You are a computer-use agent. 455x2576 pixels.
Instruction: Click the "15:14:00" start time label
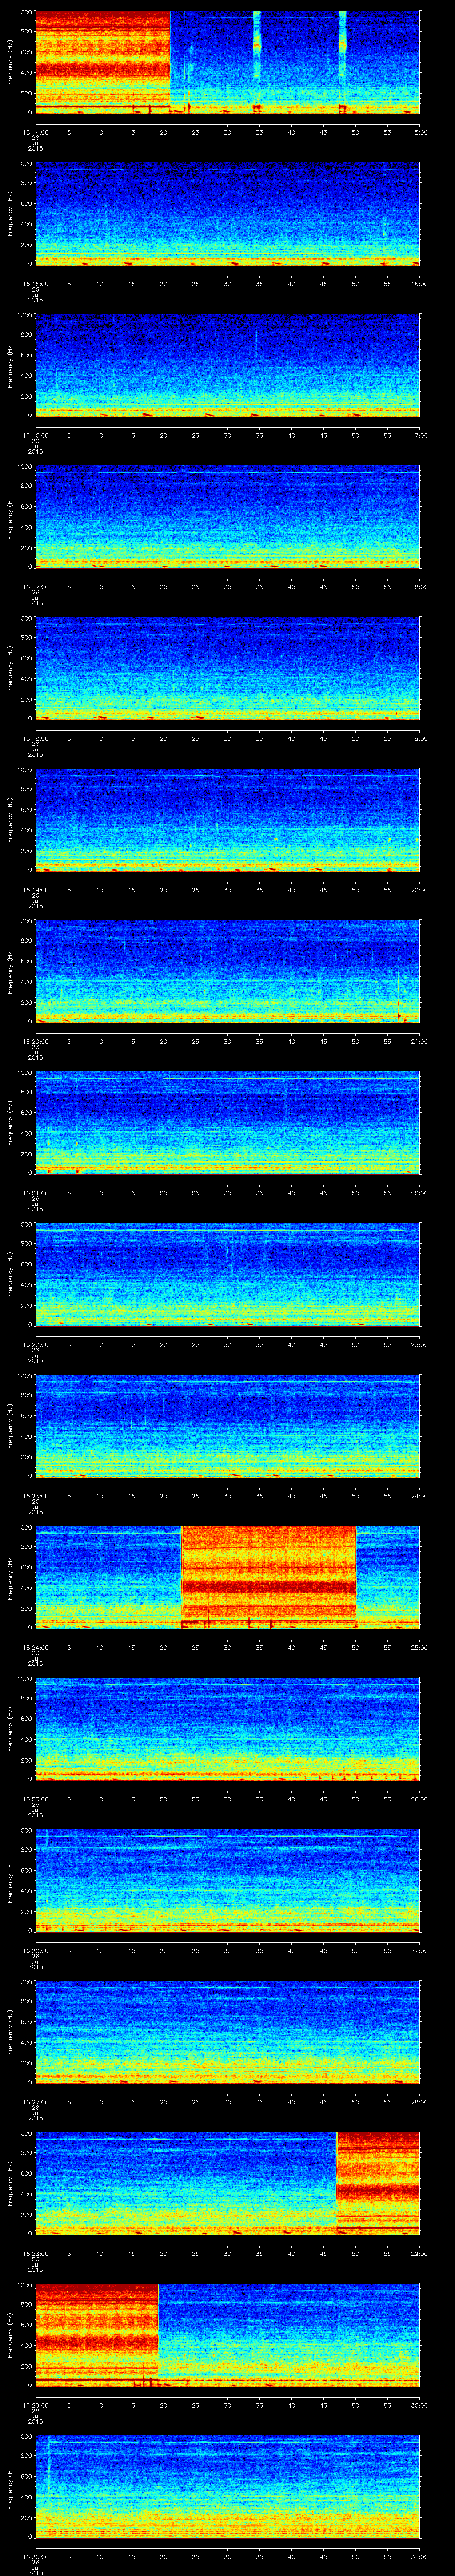[x=35, y=132]
